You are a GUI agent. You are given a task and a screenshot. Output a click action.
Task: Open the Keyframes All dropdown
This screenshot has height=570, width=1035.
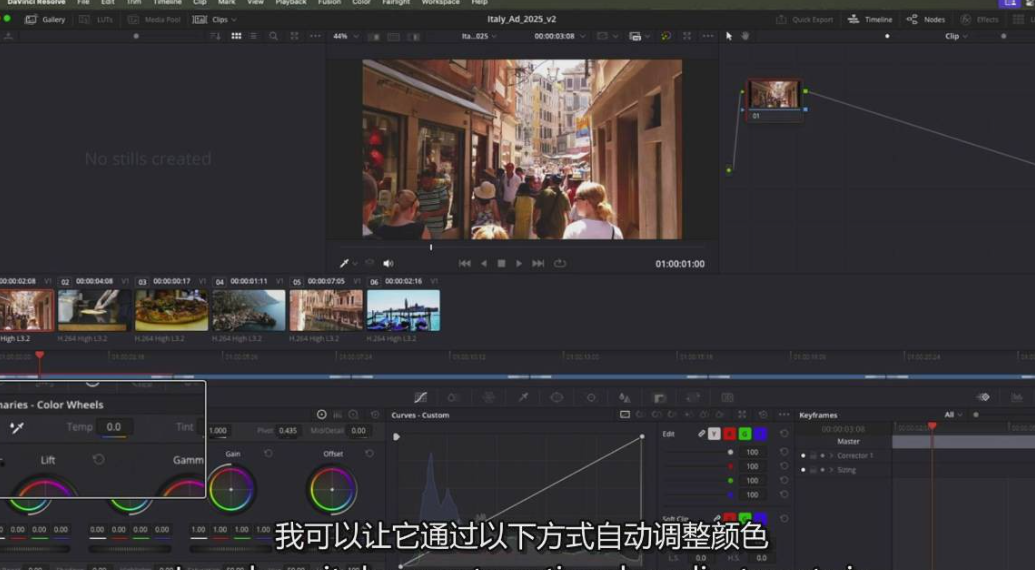point(953,415)
